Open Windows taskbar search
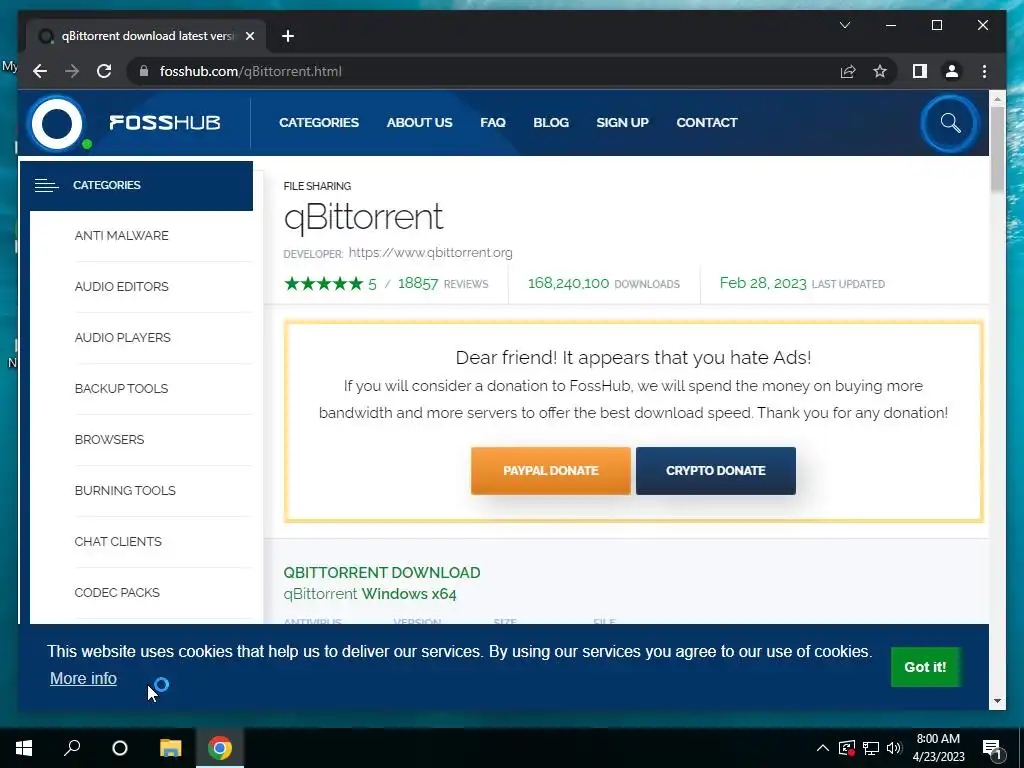 (x=72, y=748)
